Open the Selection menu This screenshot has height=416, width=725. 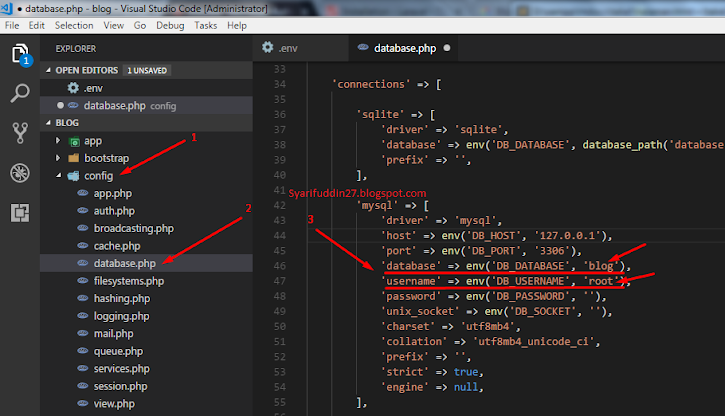click(74, 25)
